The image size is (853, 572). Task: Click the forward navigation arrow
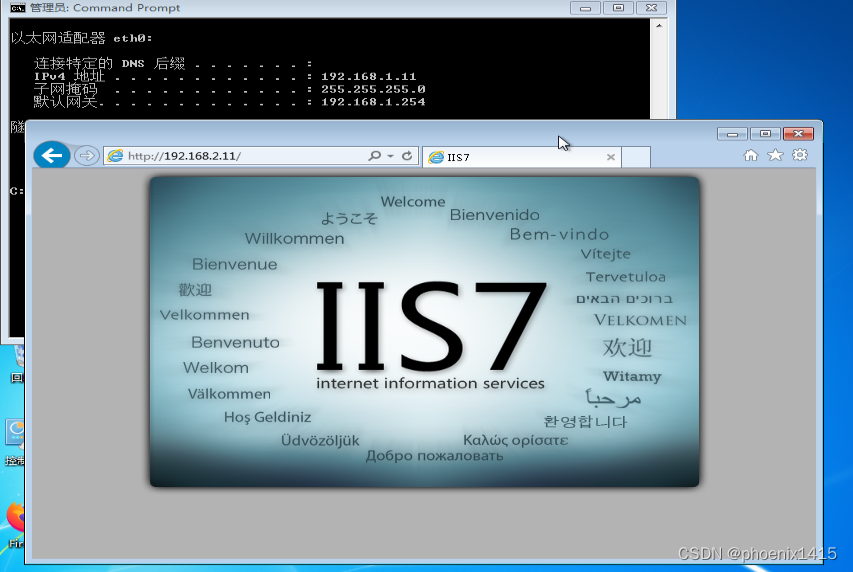click(86, 156)
